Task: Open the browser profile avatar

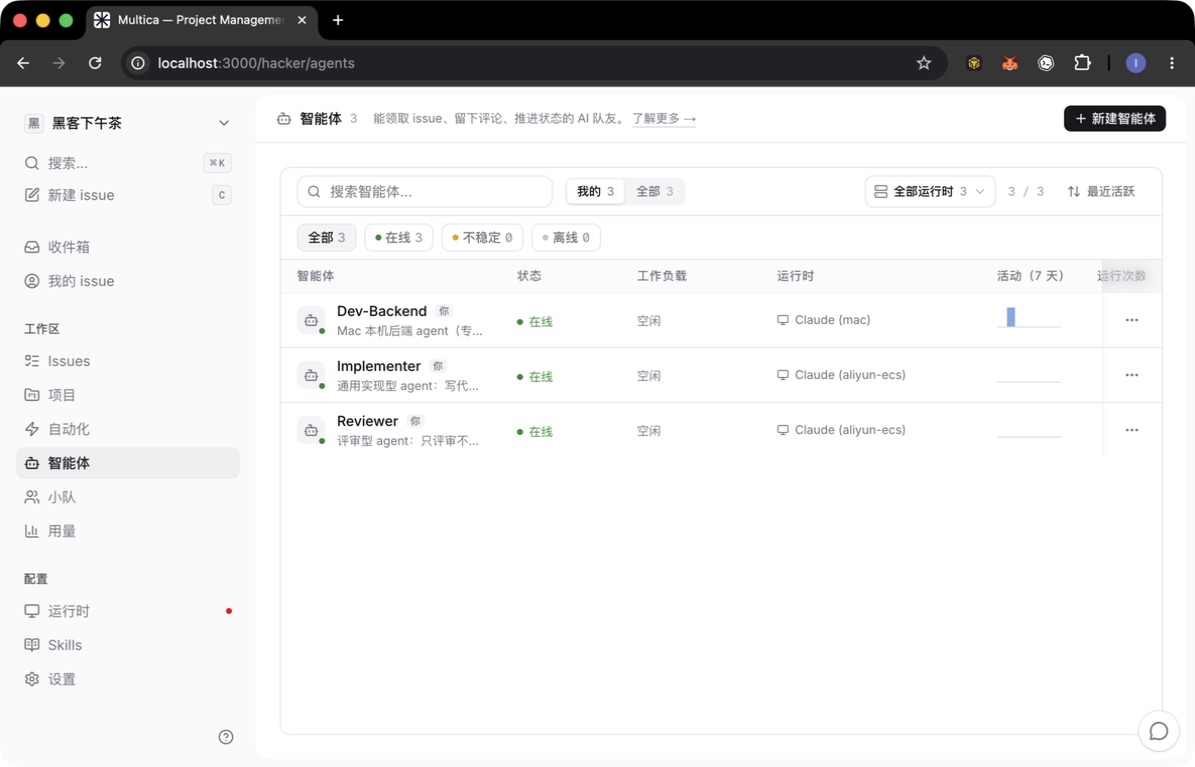Action: click(1136, 63)
